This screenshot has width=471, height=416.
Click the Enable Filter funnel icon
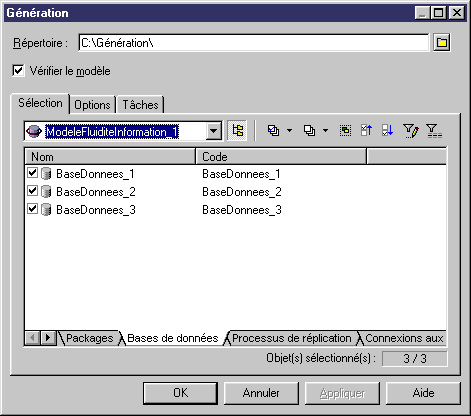[434, 130]
